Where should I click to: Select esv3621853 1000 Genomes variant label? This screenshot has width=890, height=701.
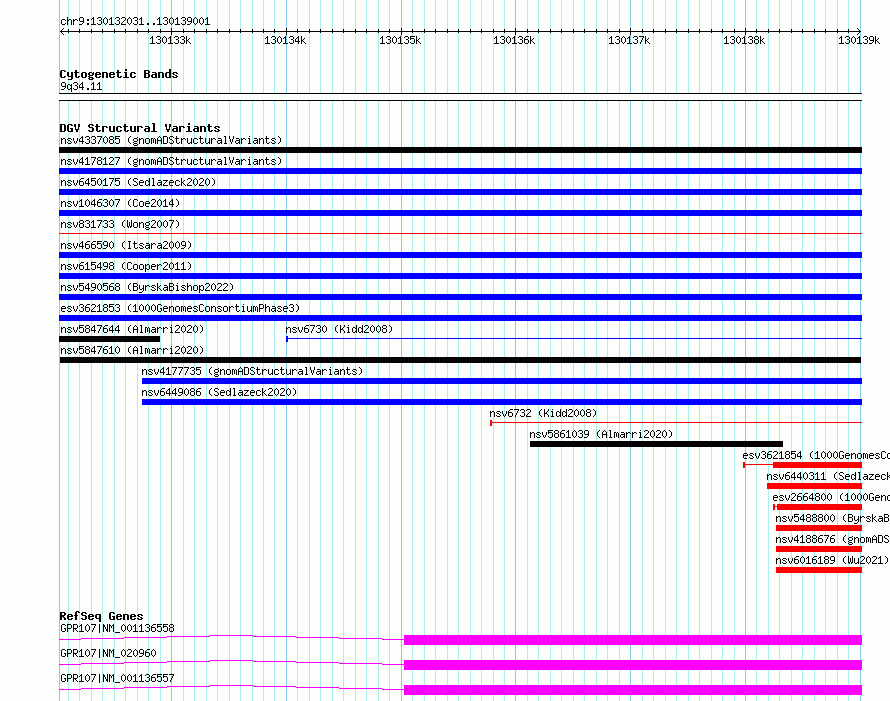click(x=180, y=308)
